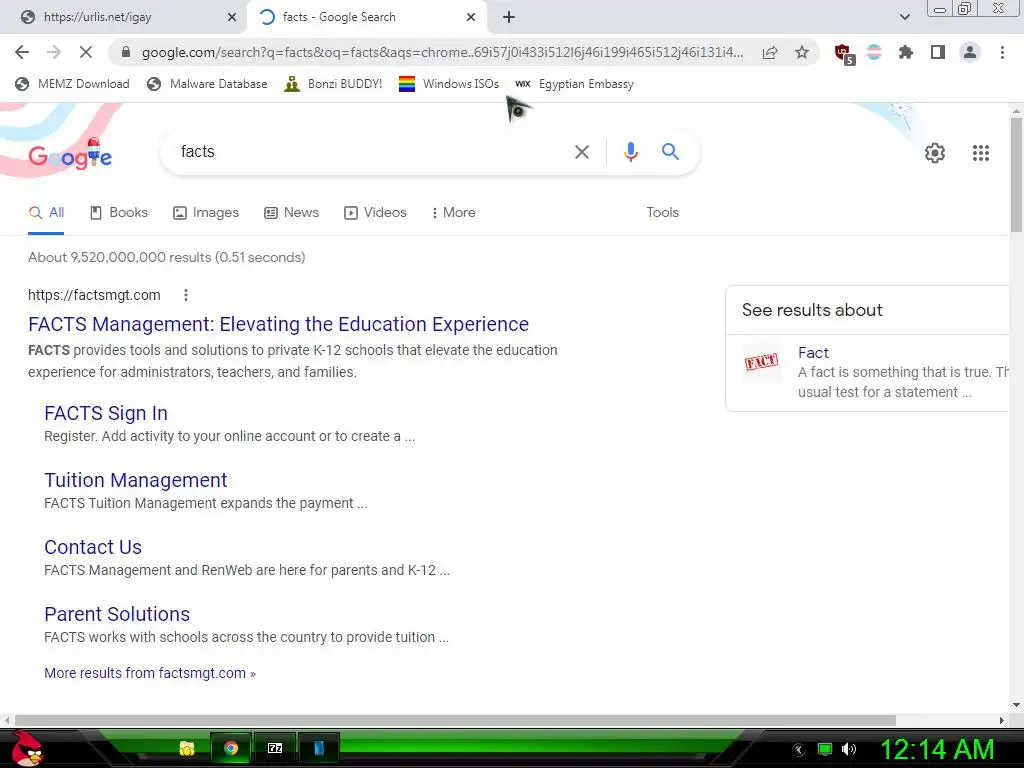1024x768 pixels.
Task: Close the urlis.net/igay tab
Action: tap(232, 17)
